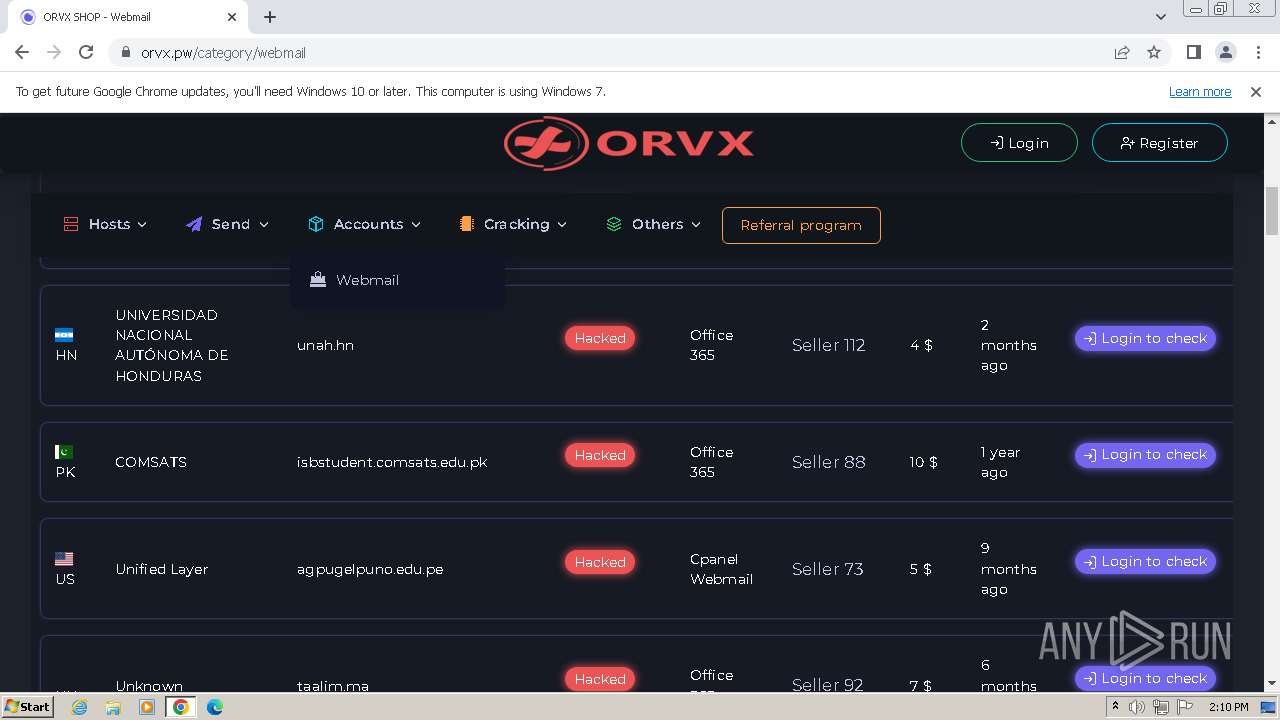Viewport: 1280px width, 720px height.
Task: Click the Cracking chip icon
Action: tap(466, 224)
